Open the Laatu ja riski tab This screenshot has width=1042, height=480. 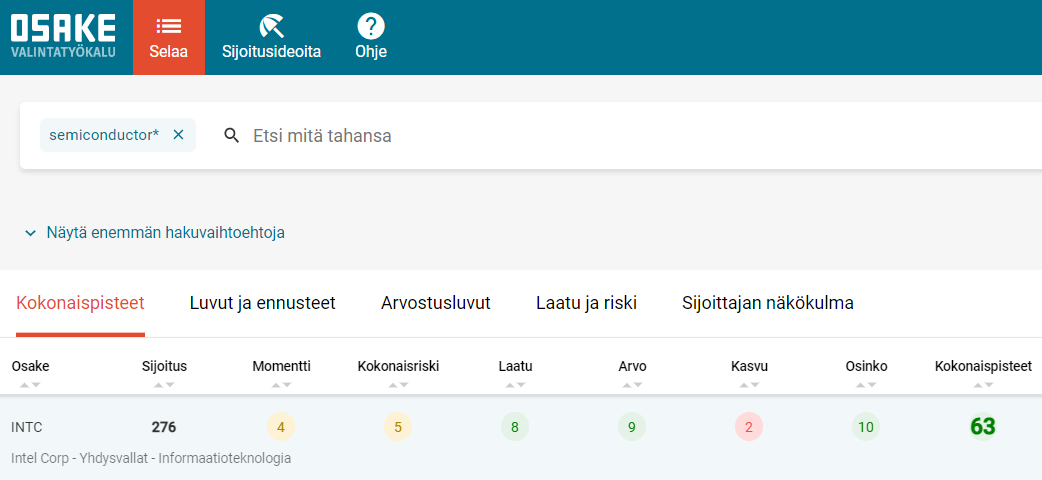(x=587, y=303)
